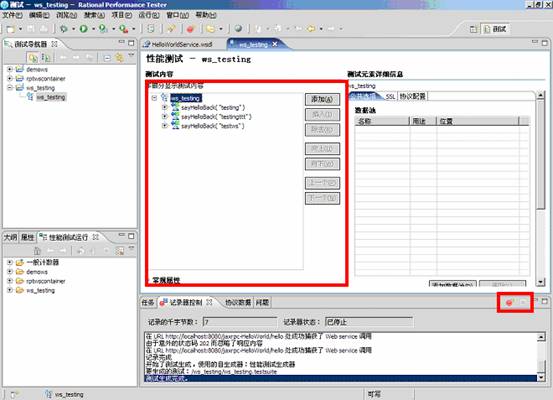Click the yellow folder icon in main toolbar
The image size is (553, 400).
[211, 29]
